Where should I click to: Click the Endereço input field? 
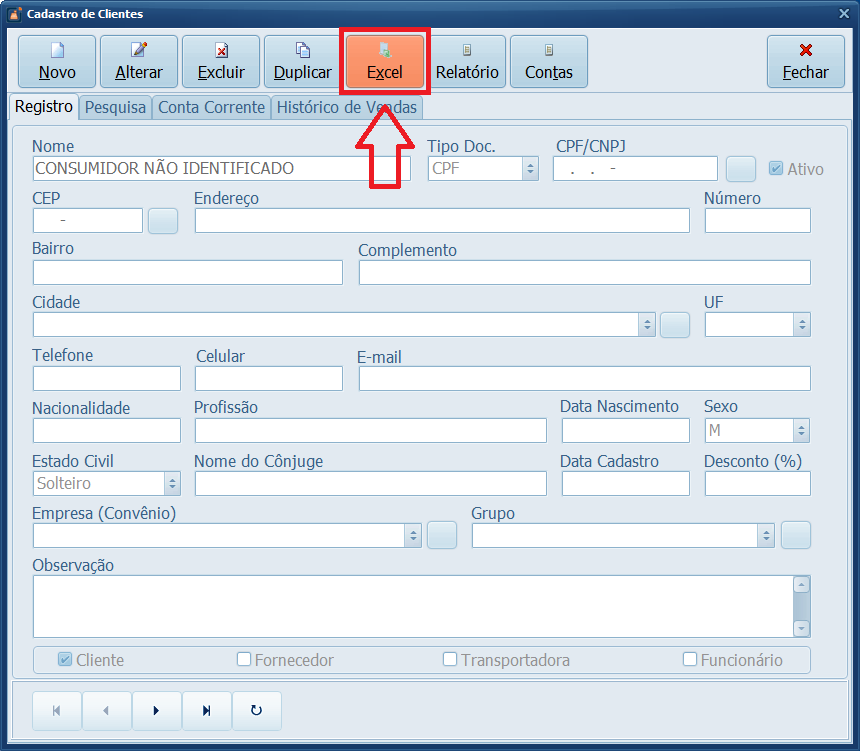[x=442, y=221]
